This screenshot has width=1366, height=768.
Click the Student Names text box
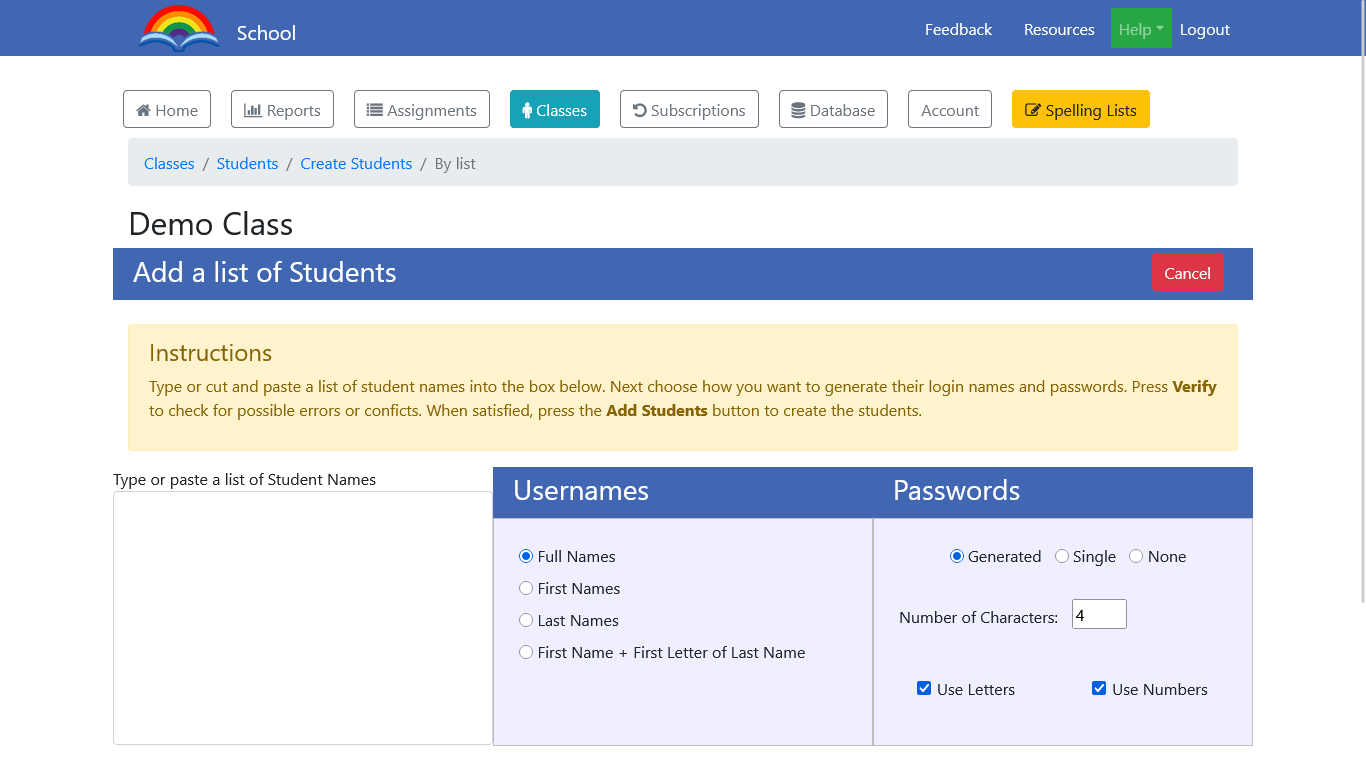click(x=303, y=618)
